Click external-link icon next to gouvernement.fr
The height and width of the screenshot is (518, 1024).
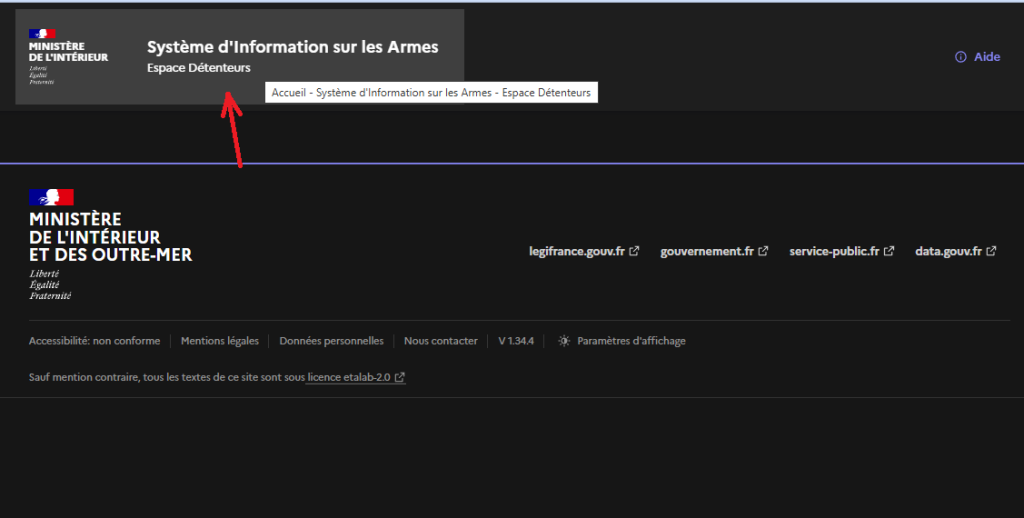coord(763,251)
